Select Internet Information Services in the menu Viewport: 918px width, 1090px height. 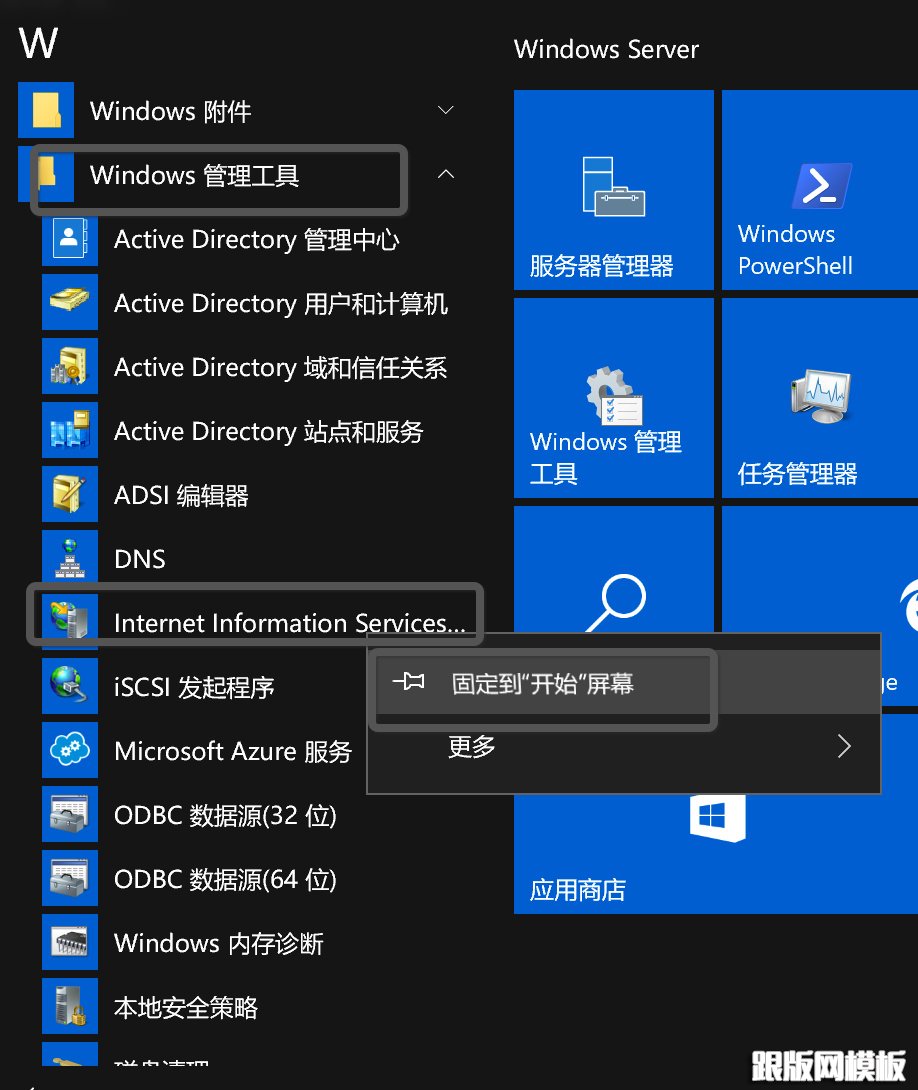click(x=288, y=623)
